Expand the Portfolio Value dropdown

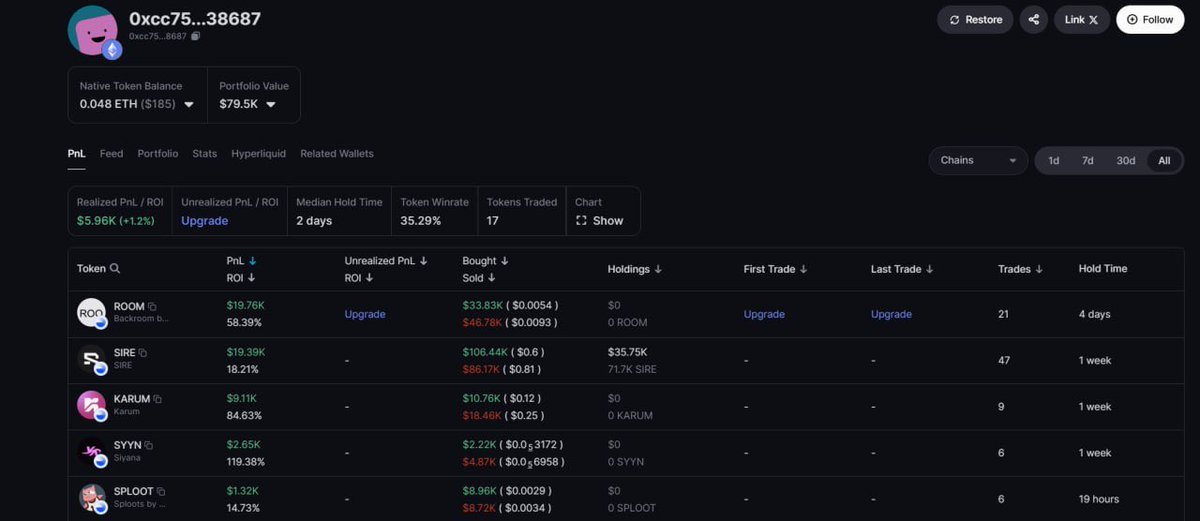point(271,104)
